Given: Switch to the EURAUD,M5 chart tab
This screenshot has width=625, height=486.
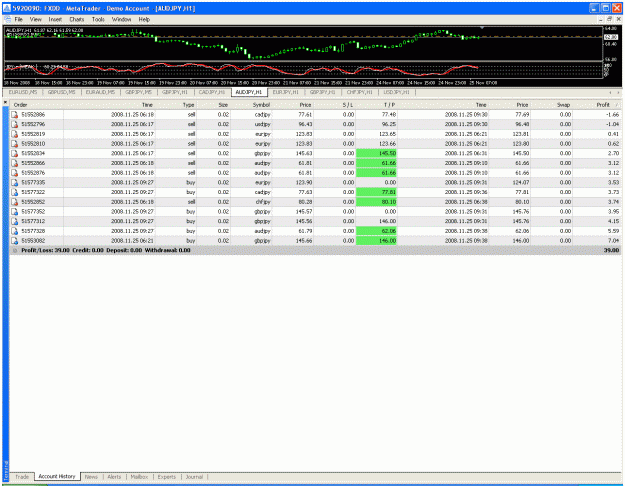Looking at the screenshot, I should coord(100,92).
